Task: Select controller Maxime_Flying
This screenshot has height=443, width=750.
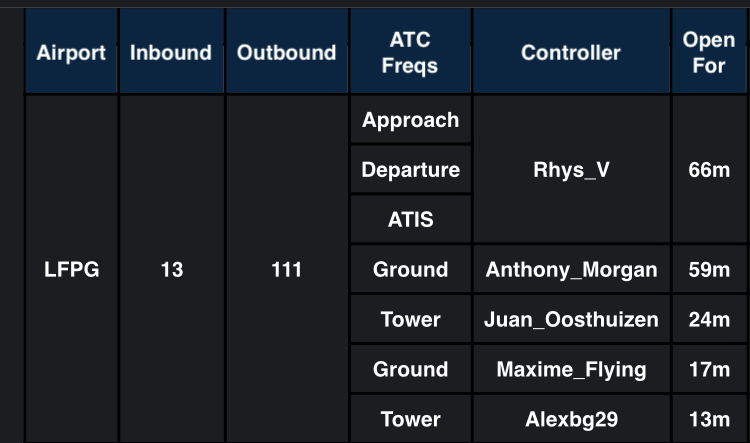Action: [571, 370]
